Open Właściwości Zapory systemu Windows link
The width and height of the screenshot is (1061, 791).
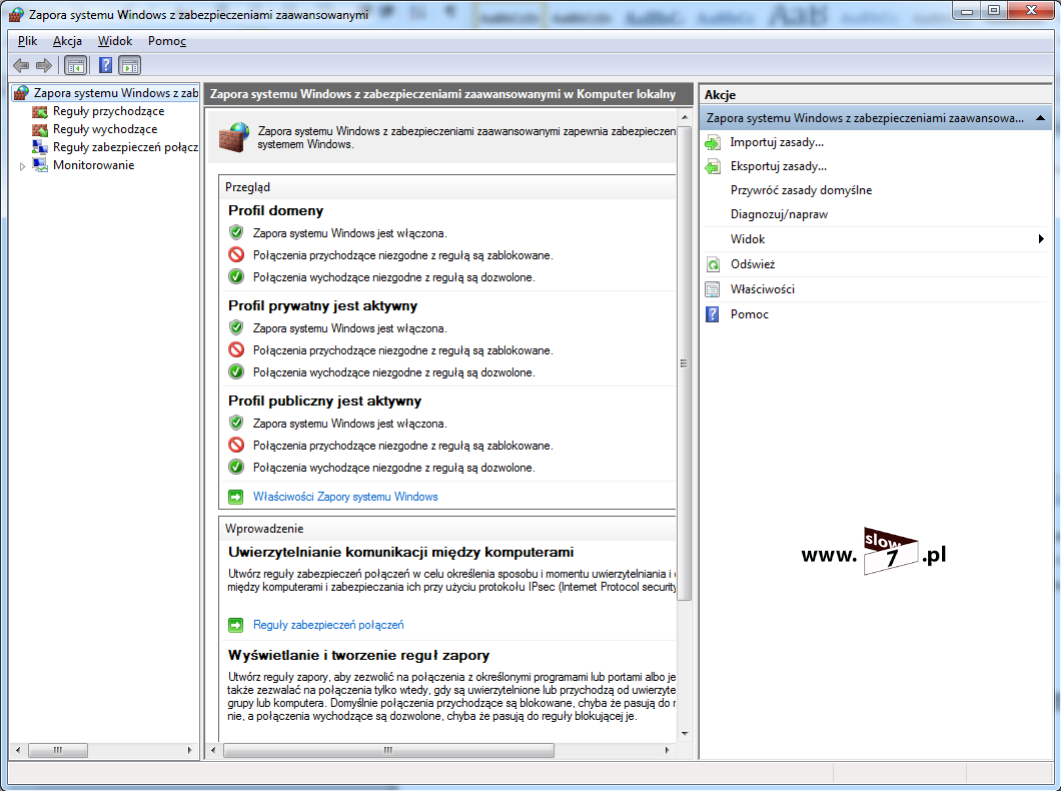(x=345, y=497)
